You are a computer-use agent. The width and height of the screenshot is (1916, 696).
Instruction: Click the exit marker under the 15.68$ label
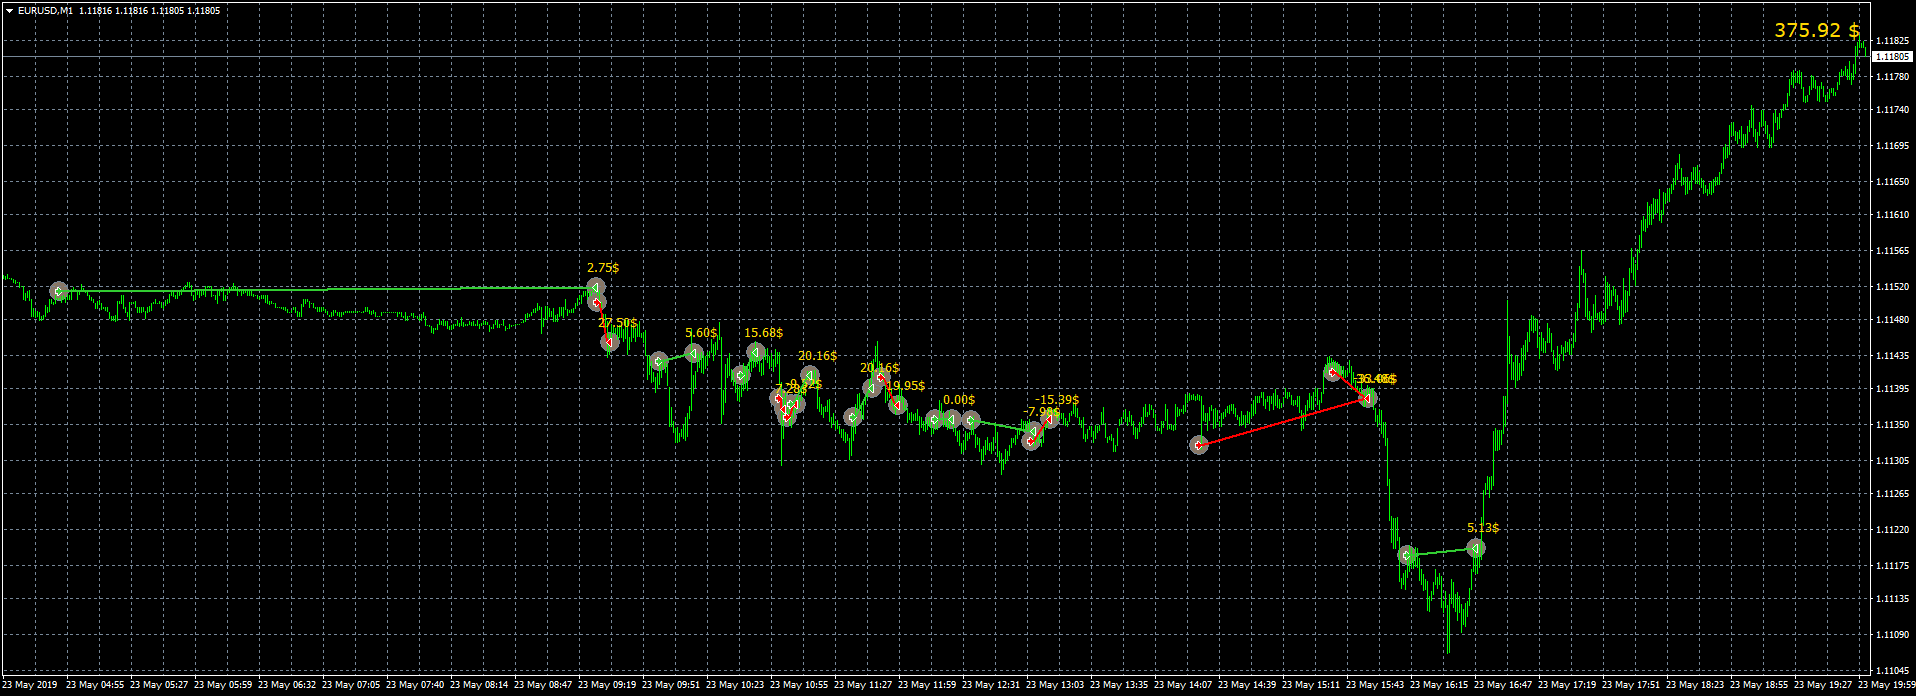click(x=756, y=352)
